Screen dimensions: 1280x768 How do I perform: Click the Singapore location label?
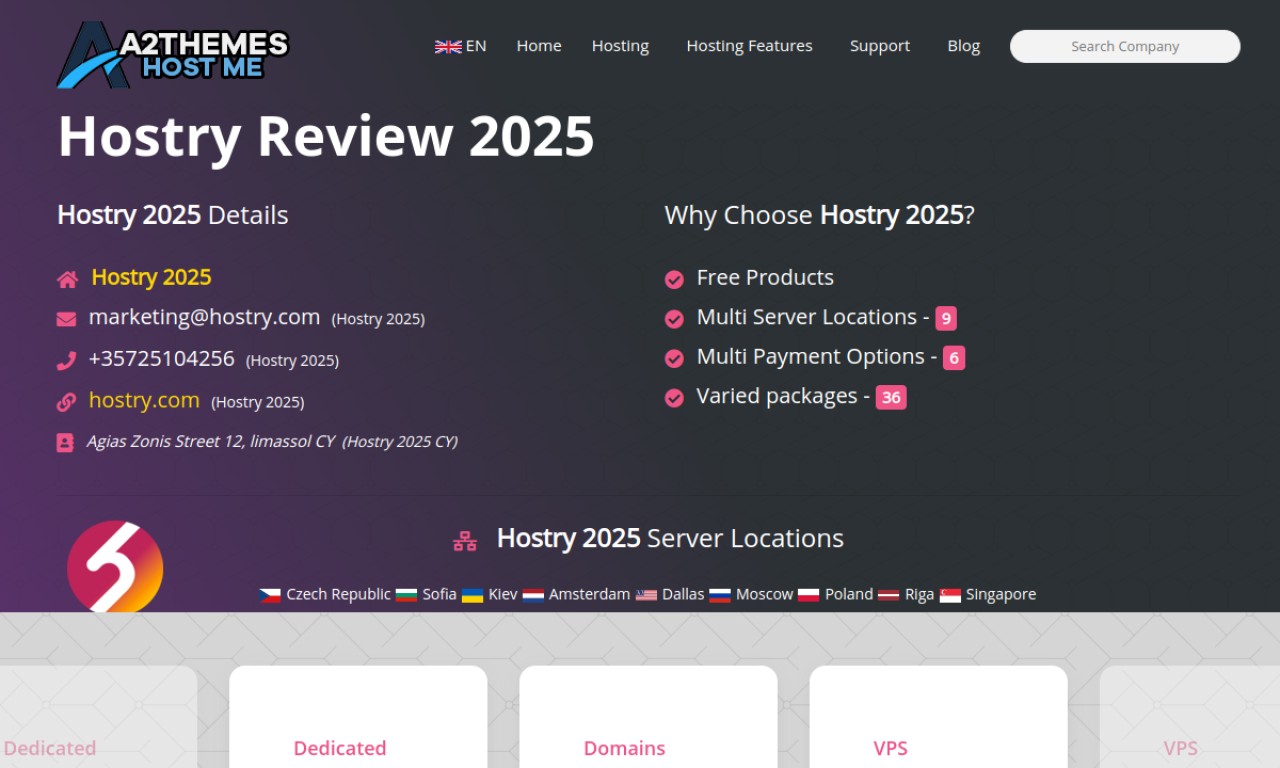[x=1001, y=594]
